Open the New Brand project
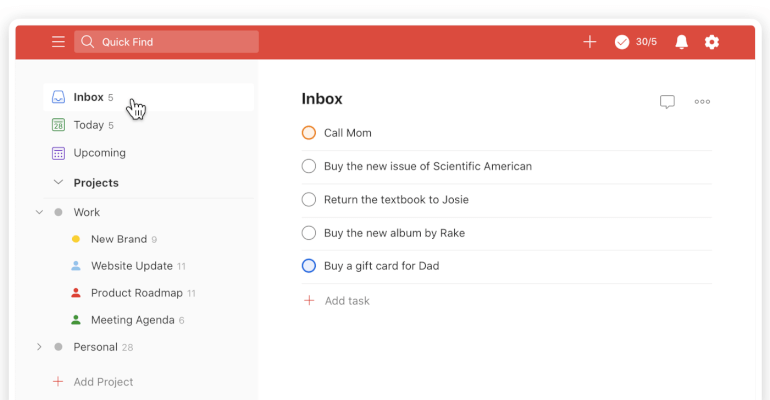 pos(119,239)
